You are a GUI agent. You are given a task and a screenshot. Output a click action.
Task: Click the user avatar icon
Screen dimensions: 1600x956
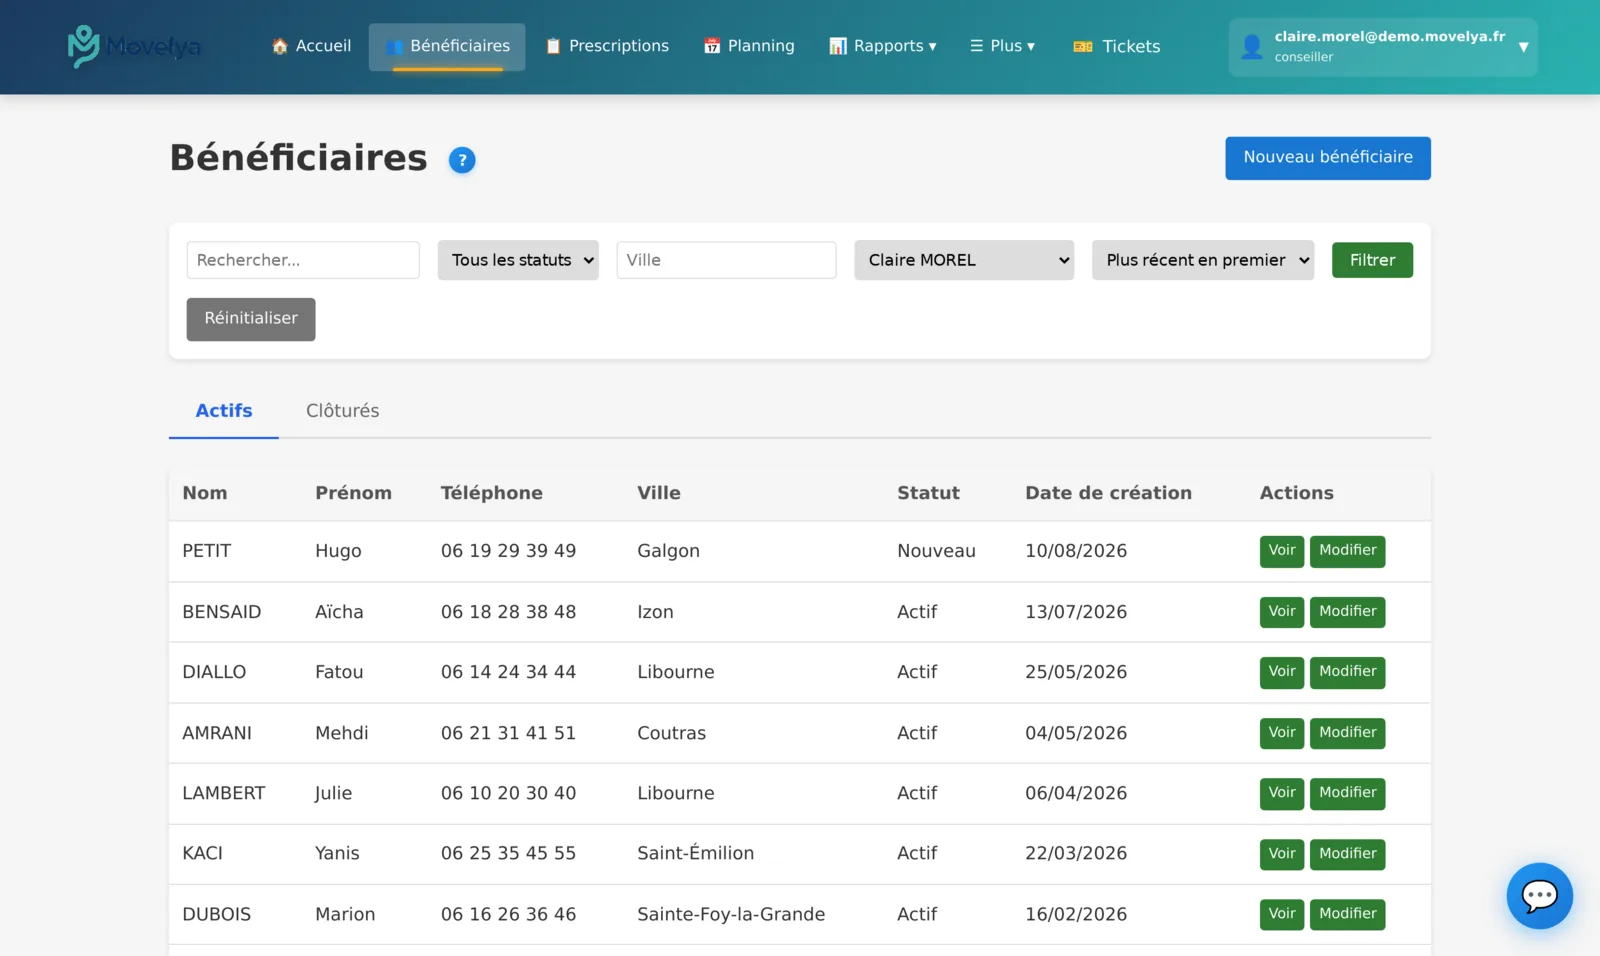pos(1251,46)
